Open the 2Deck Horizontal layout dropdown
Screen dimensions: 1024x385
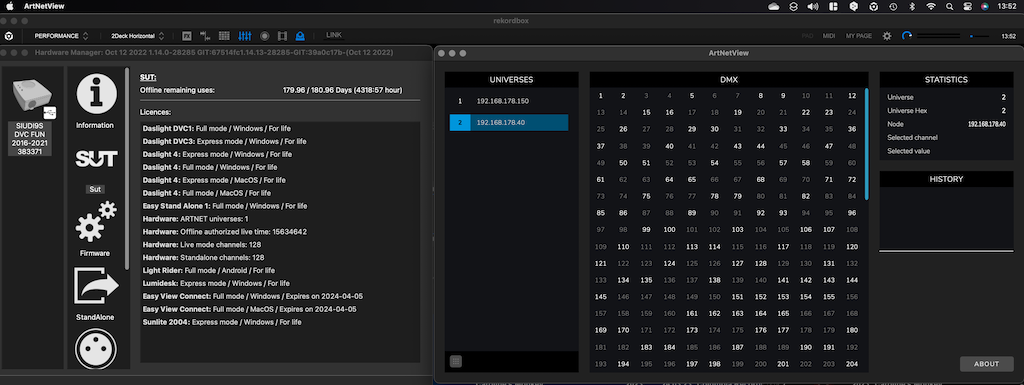point(137,36)
